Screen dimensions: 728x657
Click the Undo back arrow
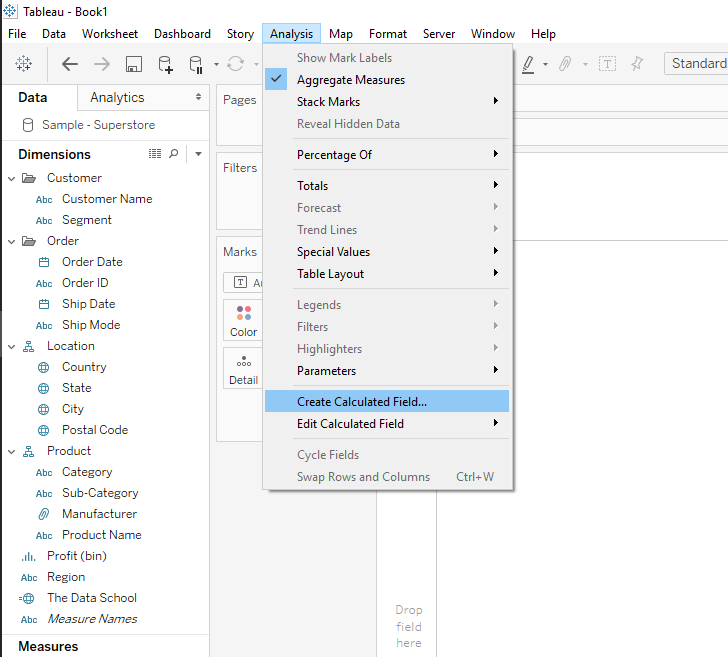coord(69,64)
